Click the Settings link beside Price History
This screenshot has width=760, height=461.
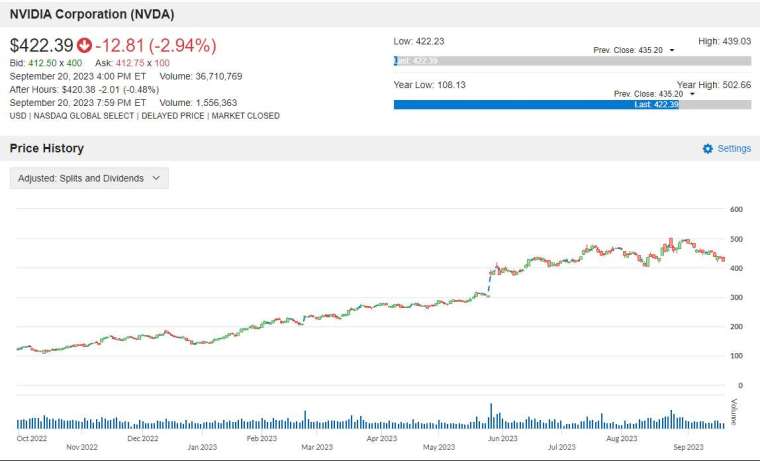click(734, 148)
